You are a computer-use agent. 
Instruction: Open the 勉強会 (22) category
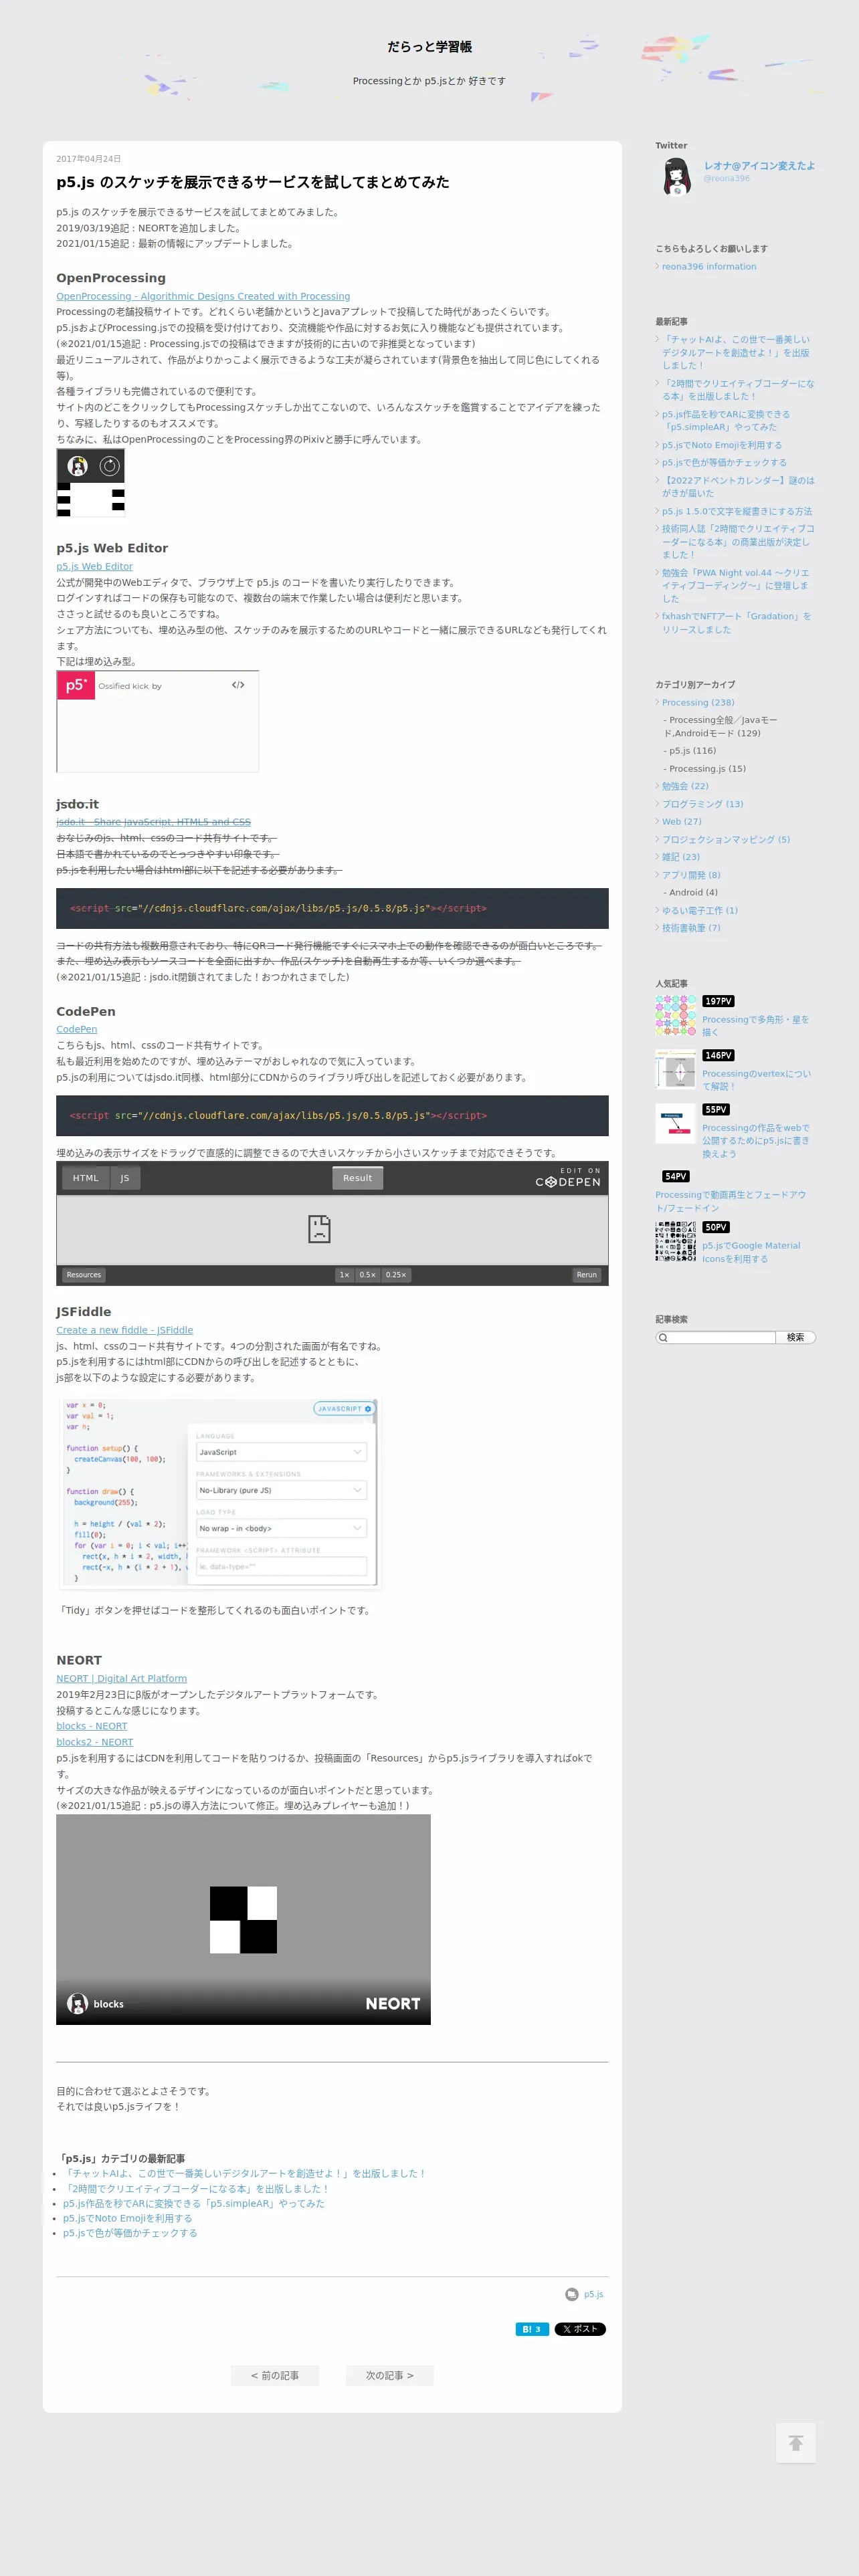click(685, 786)
